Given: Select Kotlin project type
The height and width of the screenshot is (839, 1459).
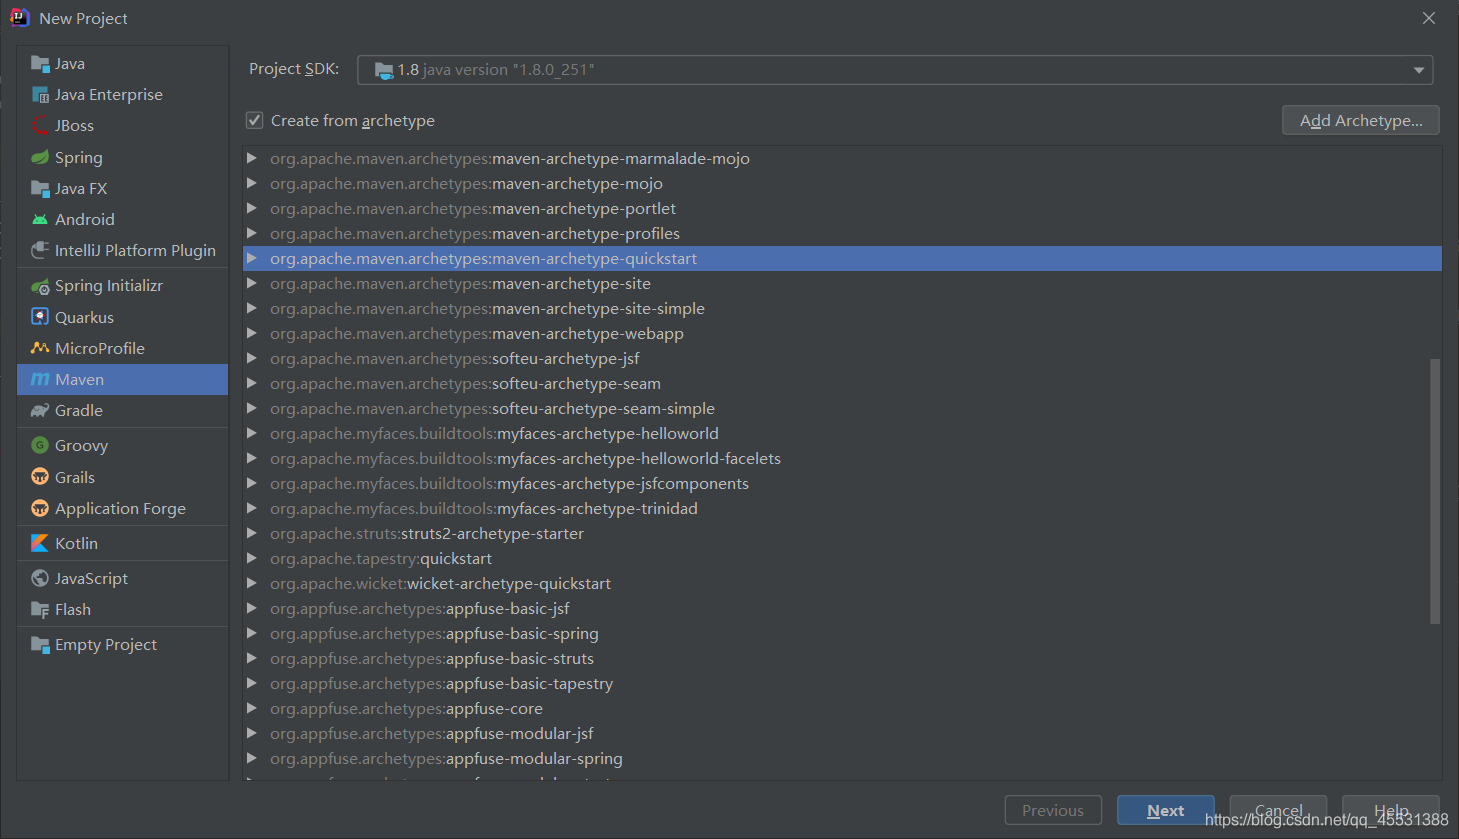Looking at the screenshot, I should coord(123,544).
